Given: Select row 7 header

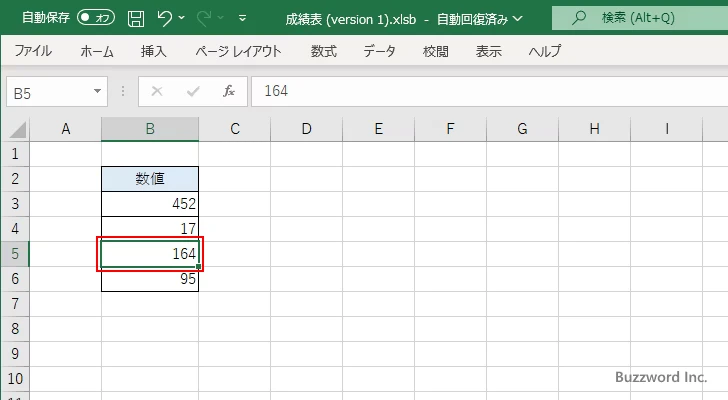Looking at the screenshot, I should (15, 304).
